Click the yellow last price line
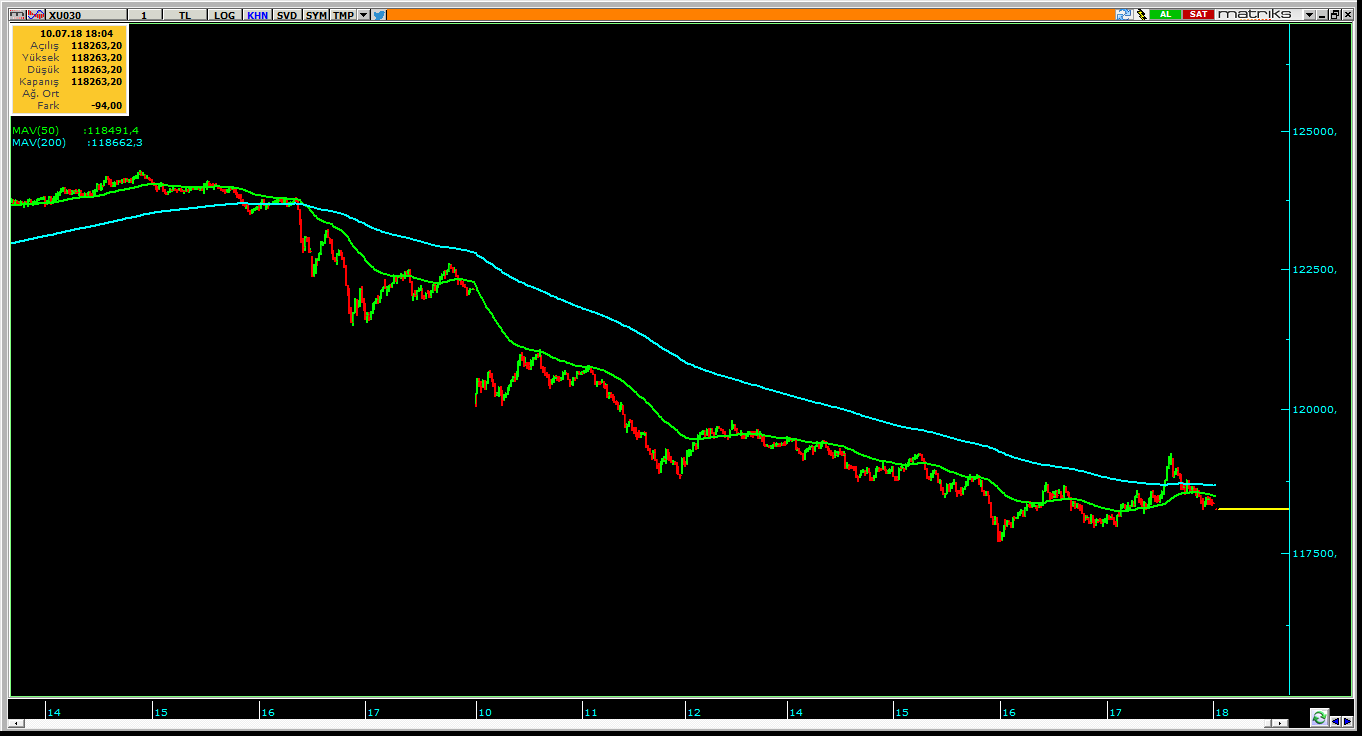This screenshot has width=1362, height=736. pos(1253,509)
